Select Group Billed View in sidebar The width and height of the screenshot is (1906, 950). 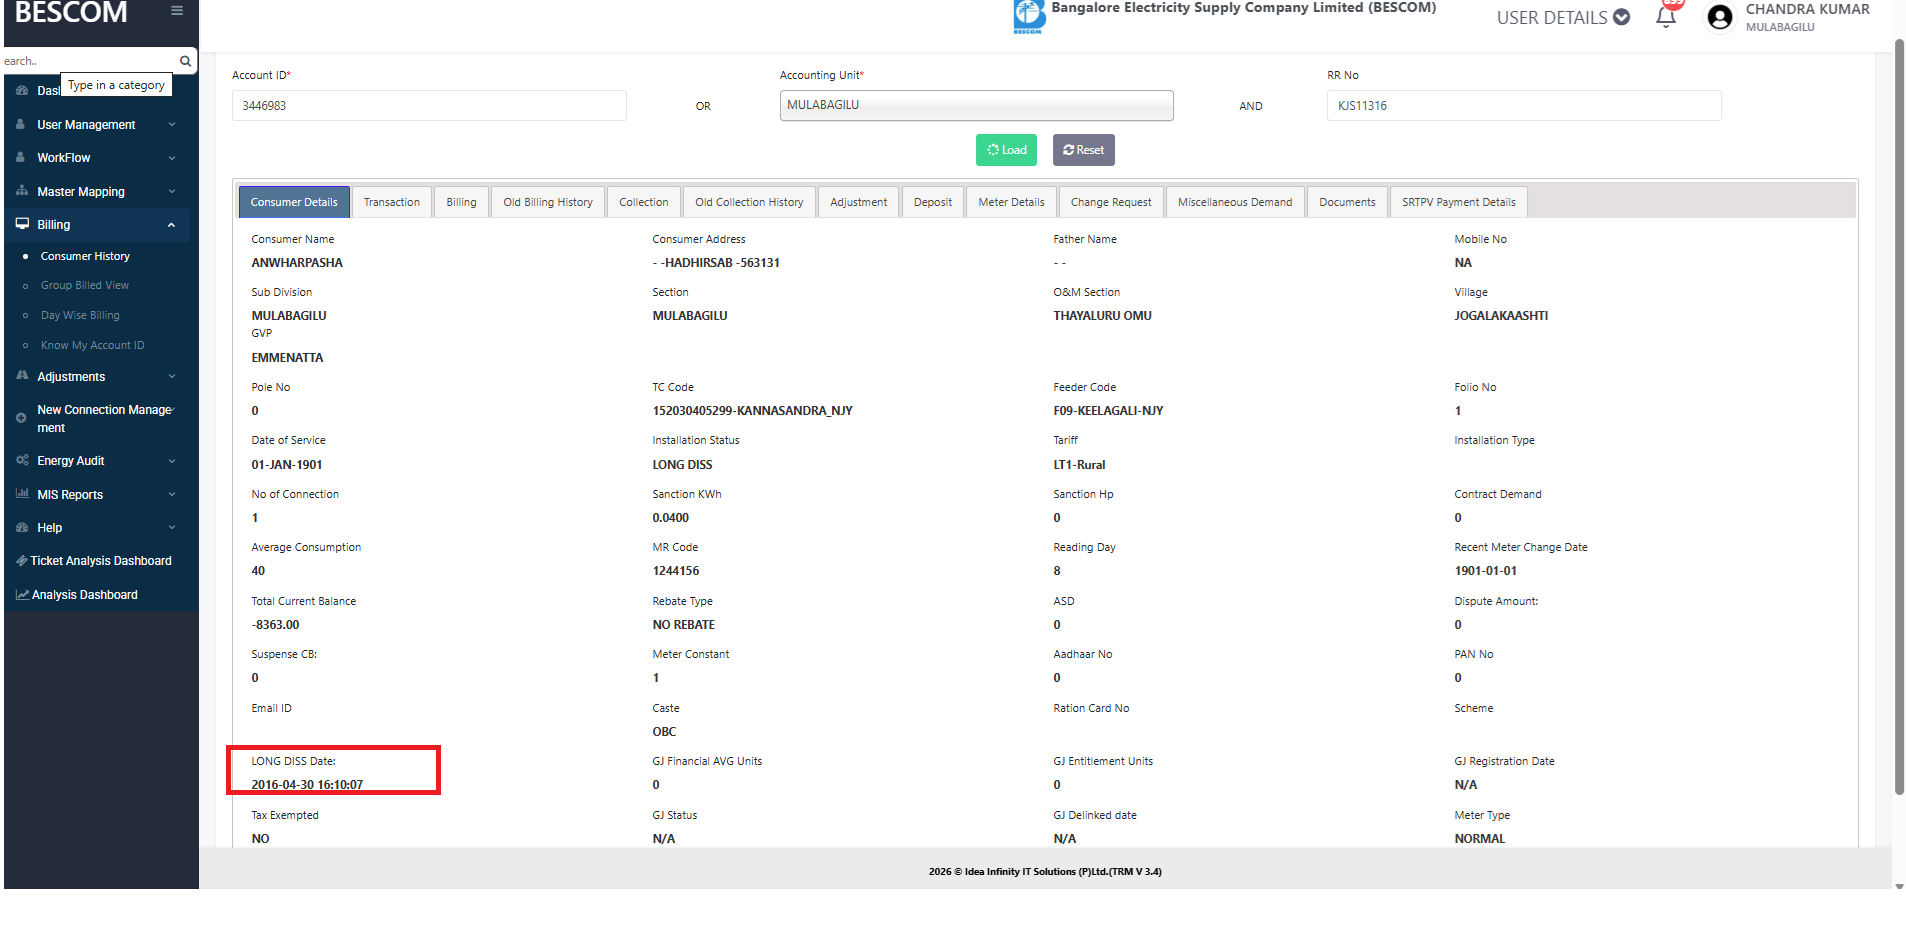click(85, 286)
